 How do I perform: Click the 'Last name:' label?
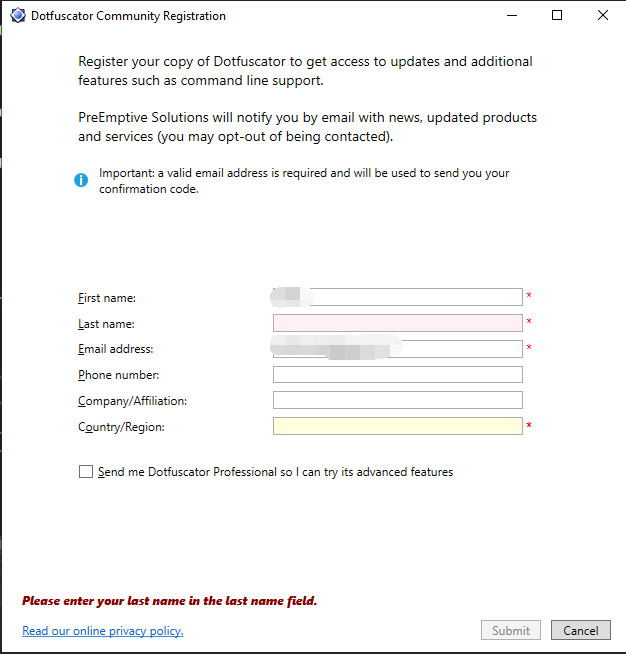(106, 324)
